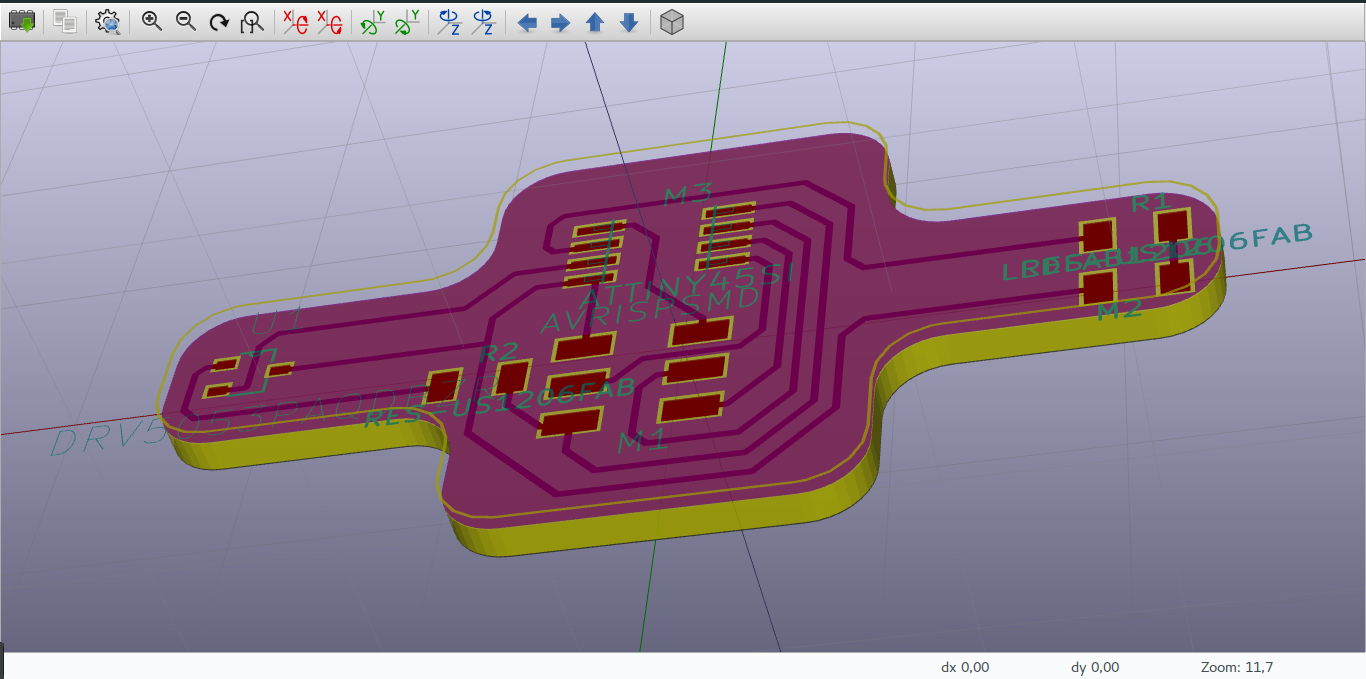Copy 3D image to clipboard
This screenshot has height=679, width=1366.
[64, 22]
